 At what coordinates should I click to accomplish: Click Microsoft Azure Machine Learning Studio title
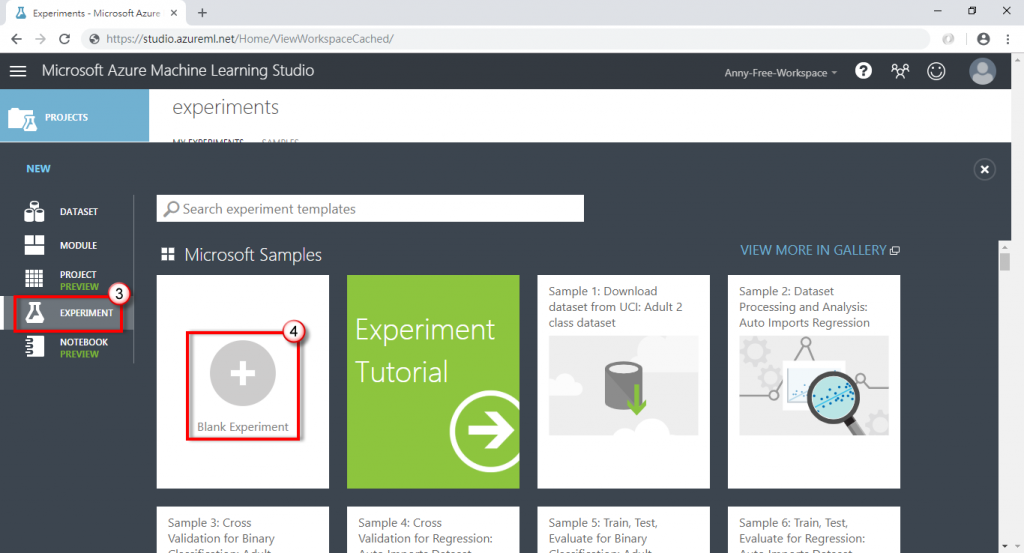tap(178, 71)
